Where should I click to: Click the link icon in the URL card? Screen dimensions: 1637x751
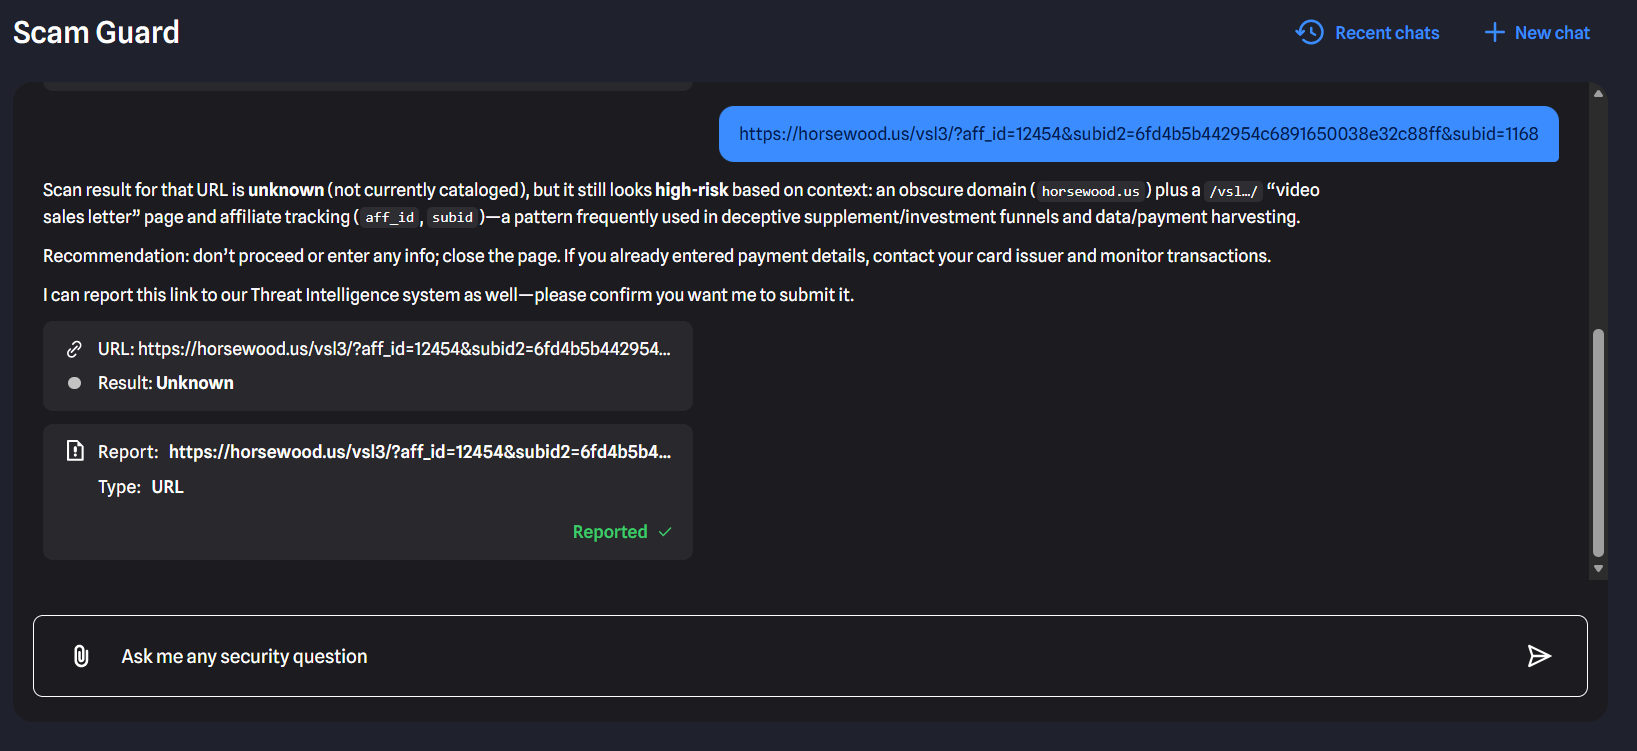(x=74, y=349)
